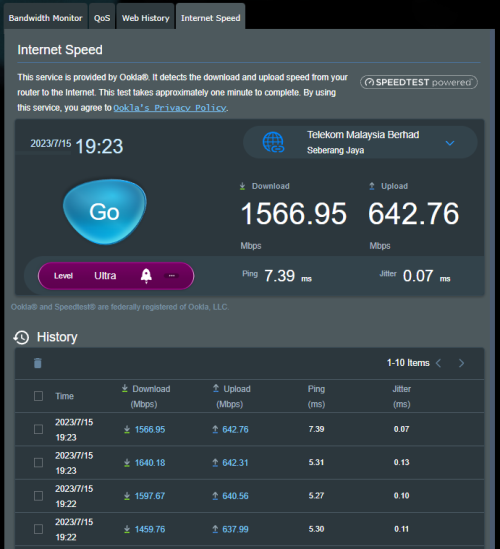The width and height of the screenshot is (500, 549).
Task: Expand the Telekom Malaysia Berhad server dropdown
Action: [450, 143]
